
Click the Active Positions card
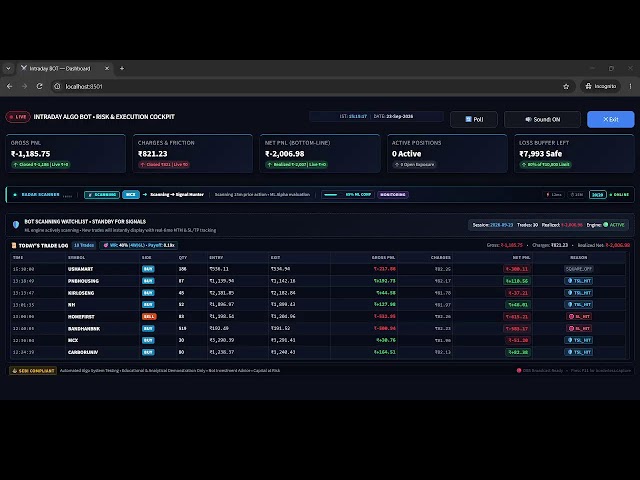(x=447, y=153)
